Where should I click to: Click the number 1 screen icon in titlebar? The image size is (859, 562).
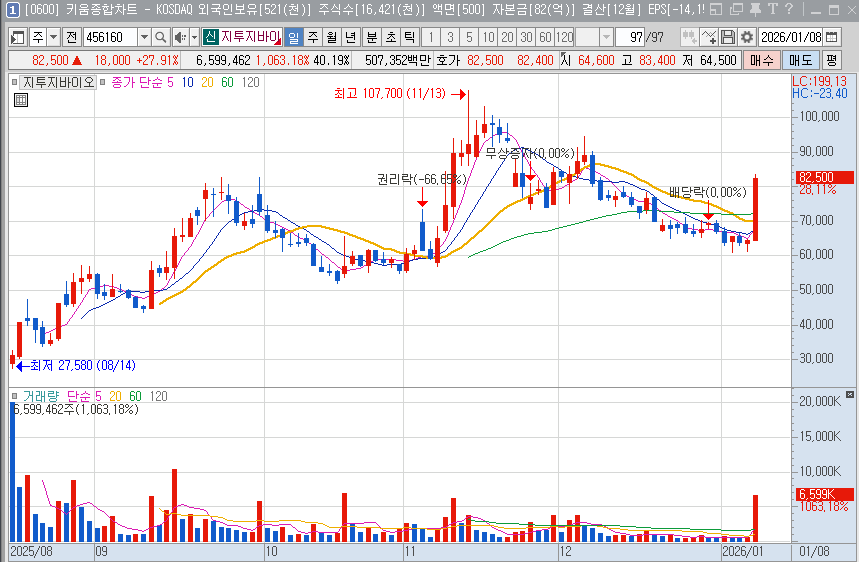[13, 9]
